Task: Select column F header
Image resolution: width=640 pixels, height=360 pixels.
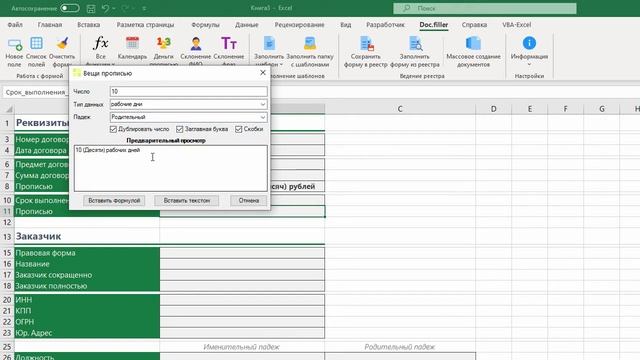Action: (x=566, y=109)
